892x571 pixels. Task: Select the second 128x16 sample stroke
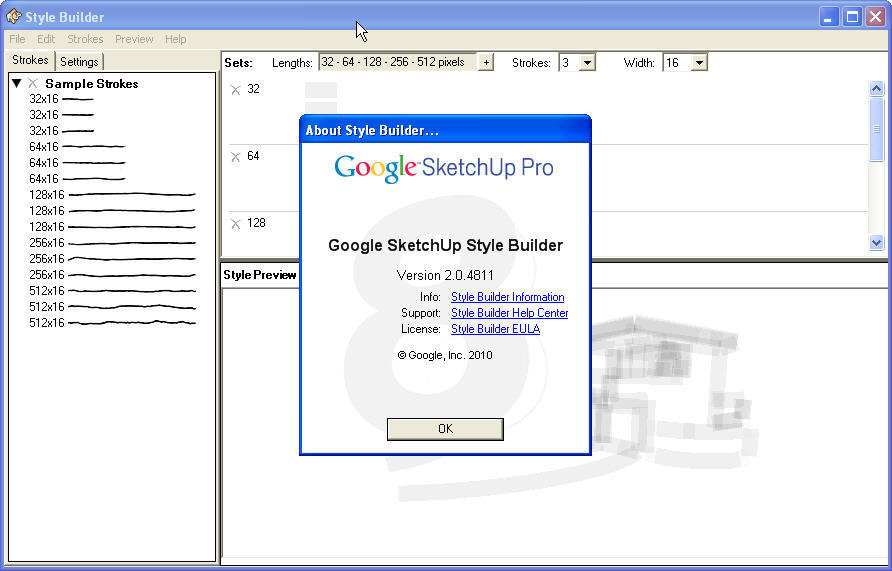(113, 210)
